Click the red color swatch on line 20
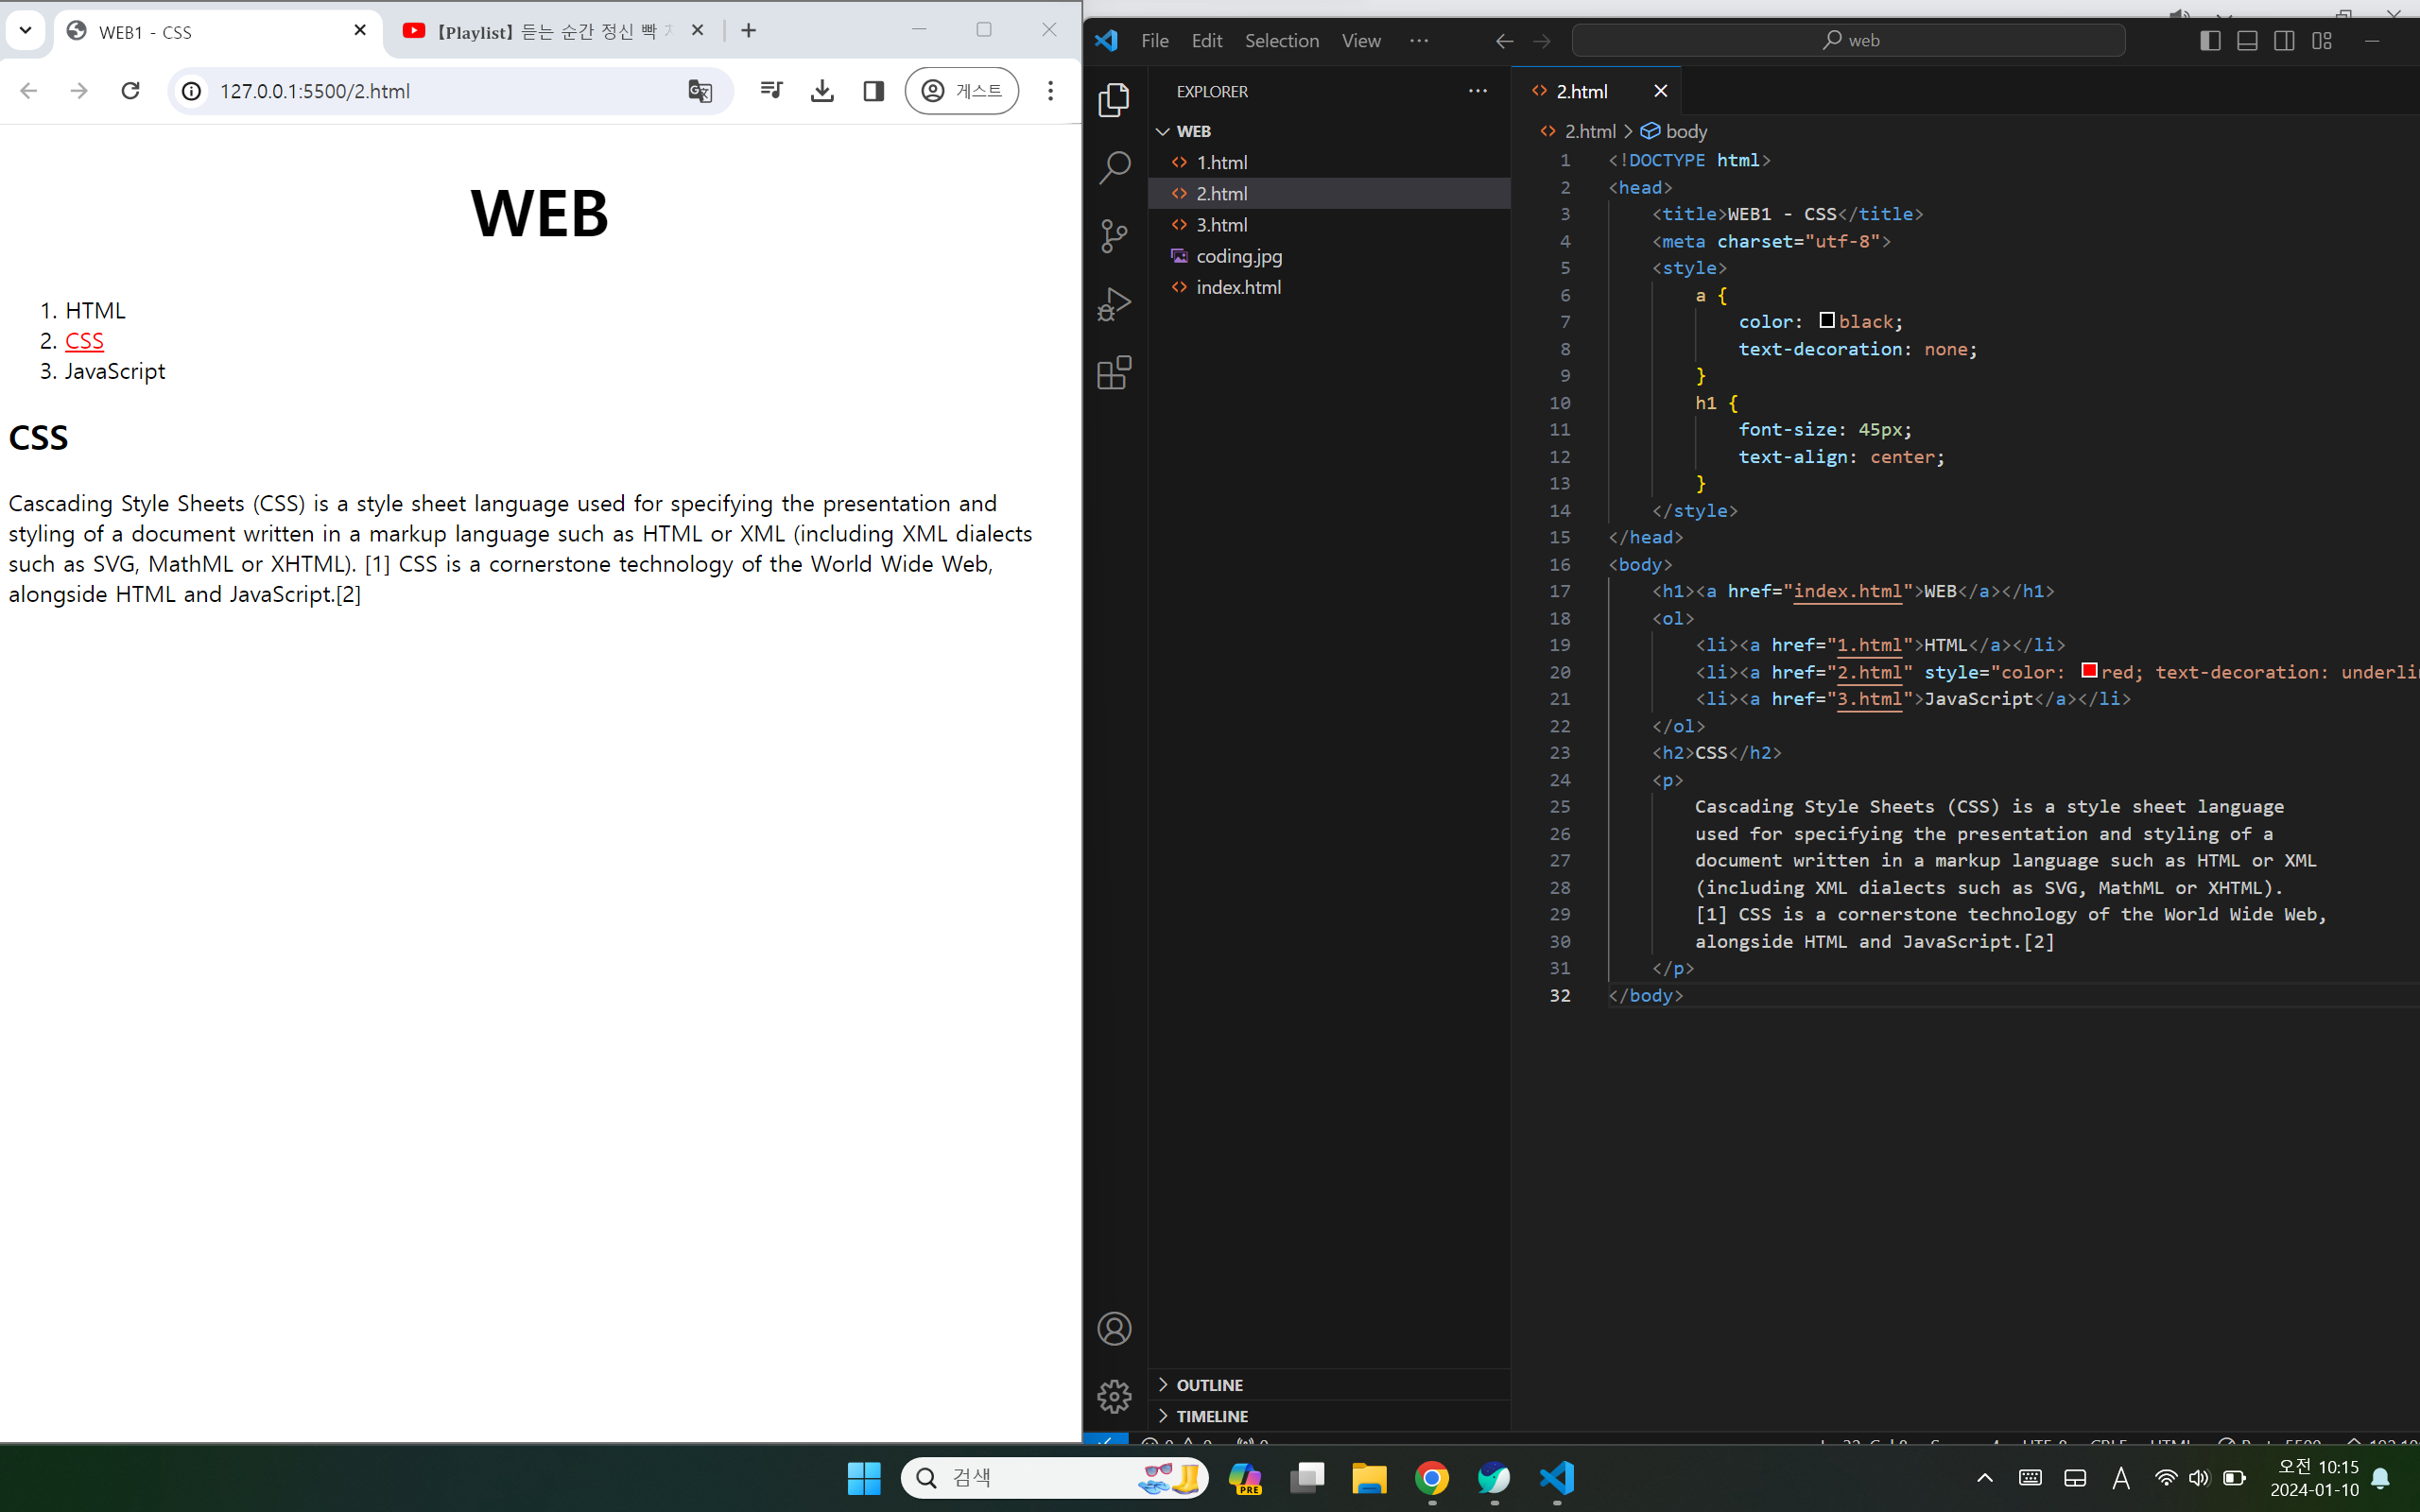This screenshot has height=1512, width=2420. point(2090,670)
